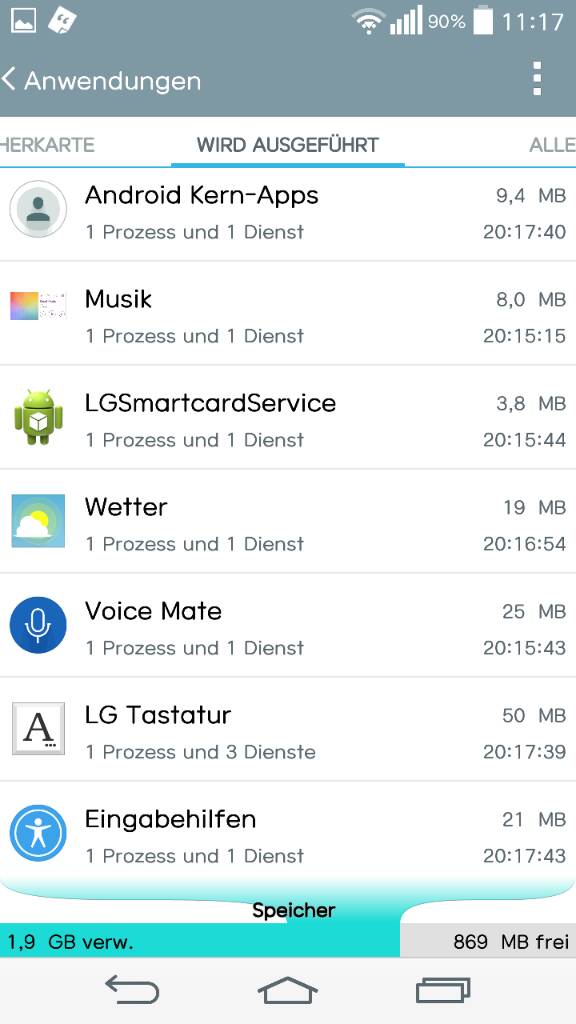576x1024 pixels.
Task: Tap the Android Kern-Apps contact icon
Action: [x=38, y=209]
